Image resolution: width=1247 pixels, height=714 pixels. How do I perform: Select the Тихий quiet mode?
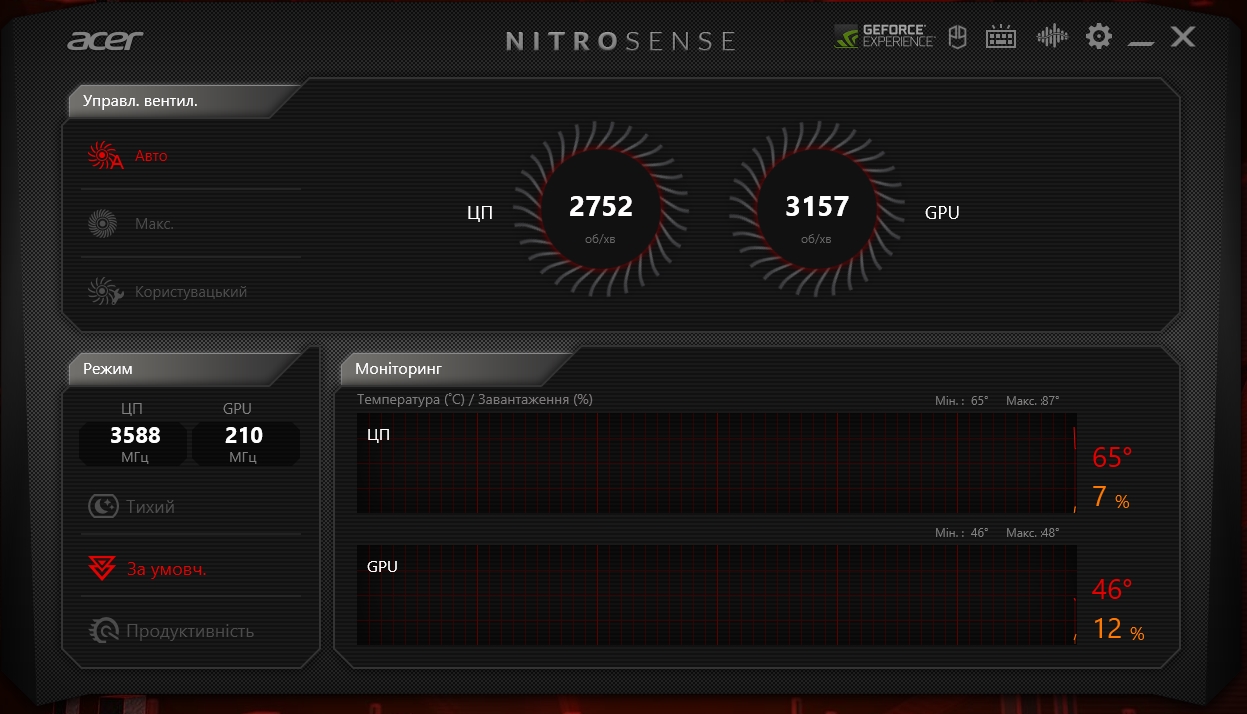pos(133,507)
